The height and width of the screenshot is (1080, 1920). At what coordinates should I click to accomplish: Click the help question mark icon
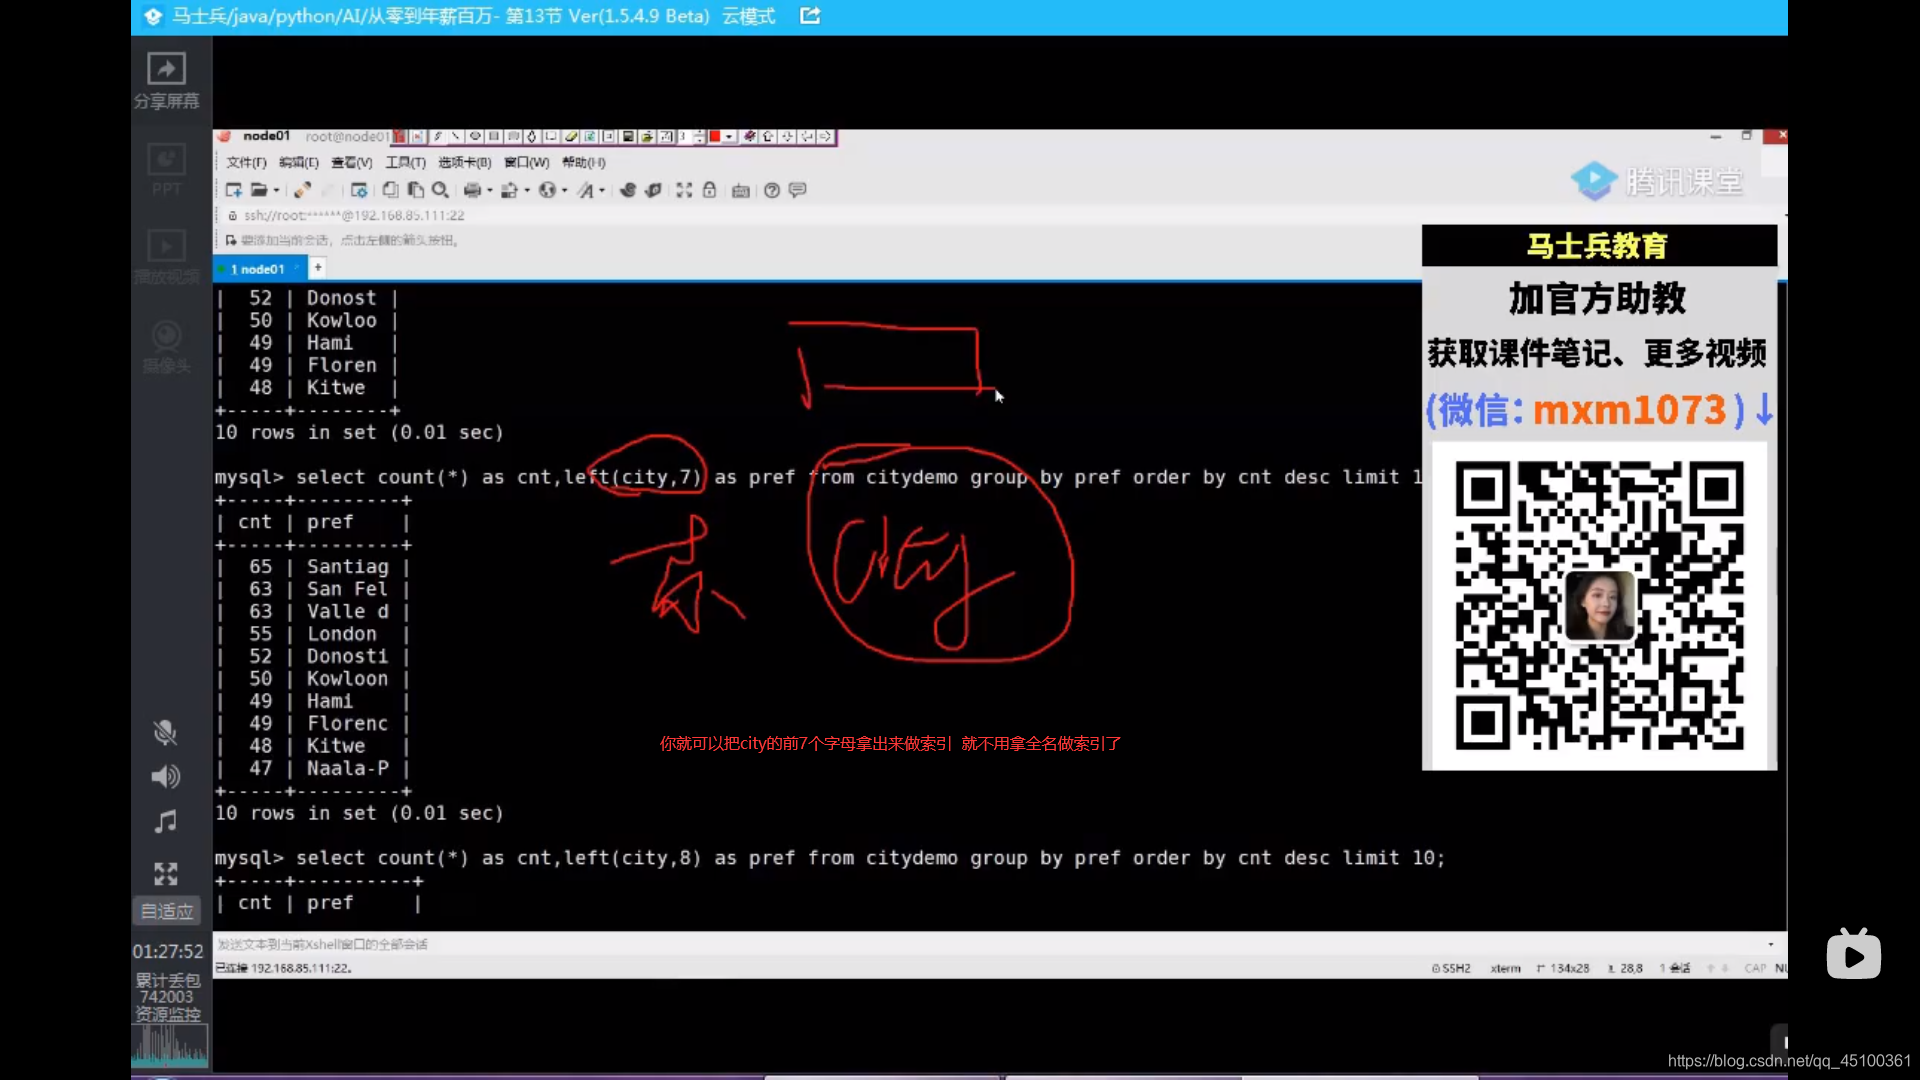coord(772,190)
